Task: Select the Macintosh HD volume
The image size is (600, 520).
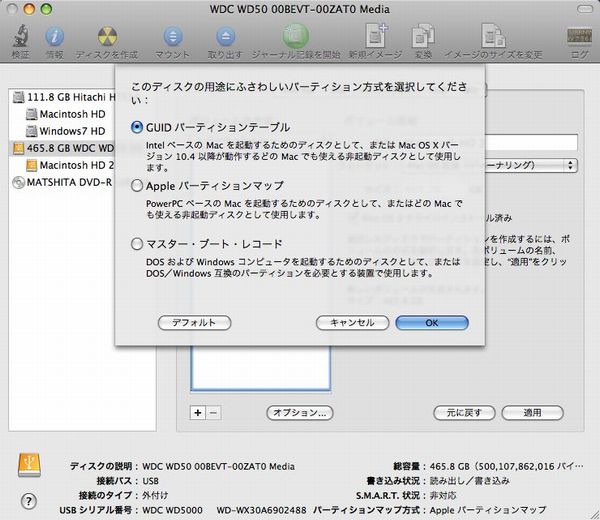Action: click(66, 114)
